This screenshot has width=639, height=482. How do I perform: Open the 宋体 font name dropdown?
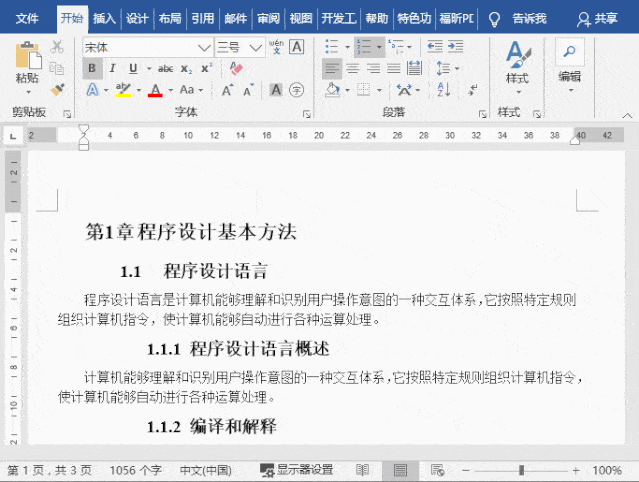click(x=204, y=48)
